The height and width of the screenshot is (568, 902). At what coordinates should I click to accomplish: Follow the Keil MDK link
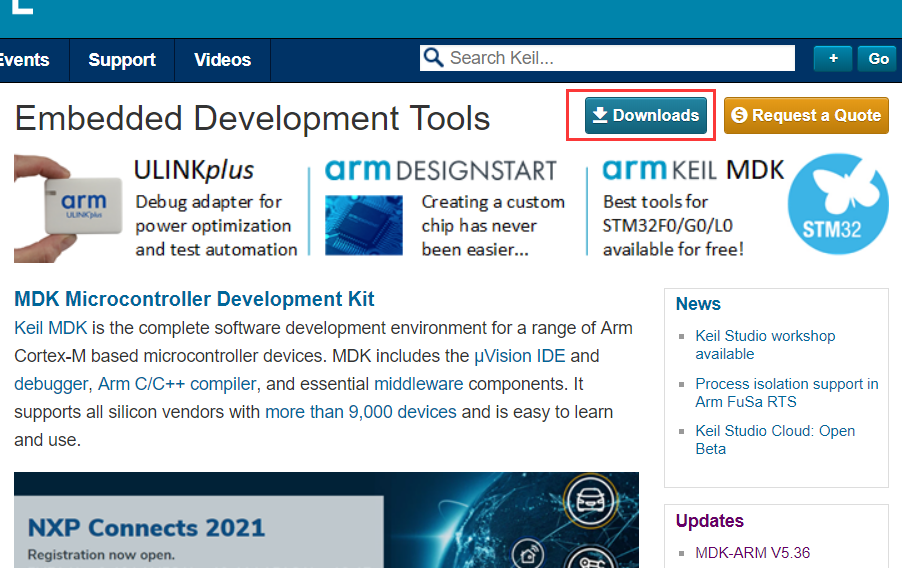pos(51,328)
